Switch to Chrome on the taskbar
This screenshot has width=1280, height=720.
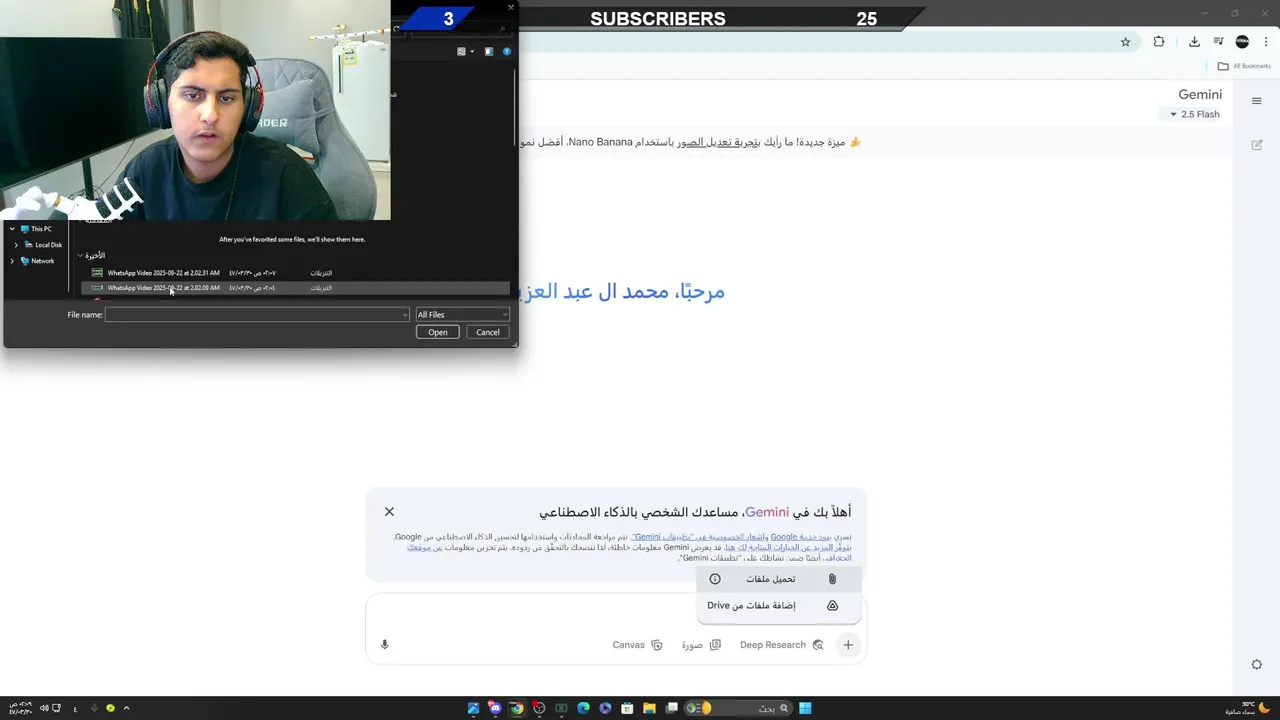click(x=517, y=708)
